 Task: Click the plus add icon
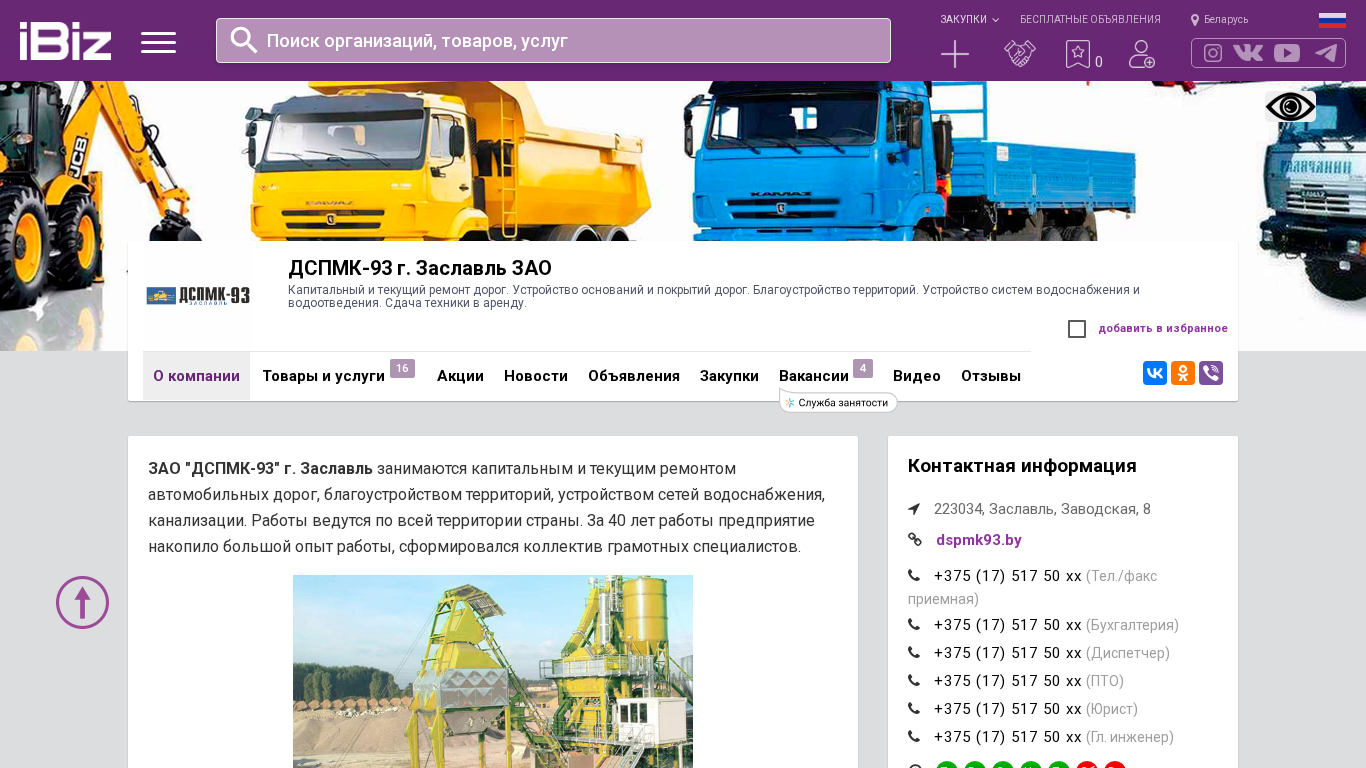point(955,54)
